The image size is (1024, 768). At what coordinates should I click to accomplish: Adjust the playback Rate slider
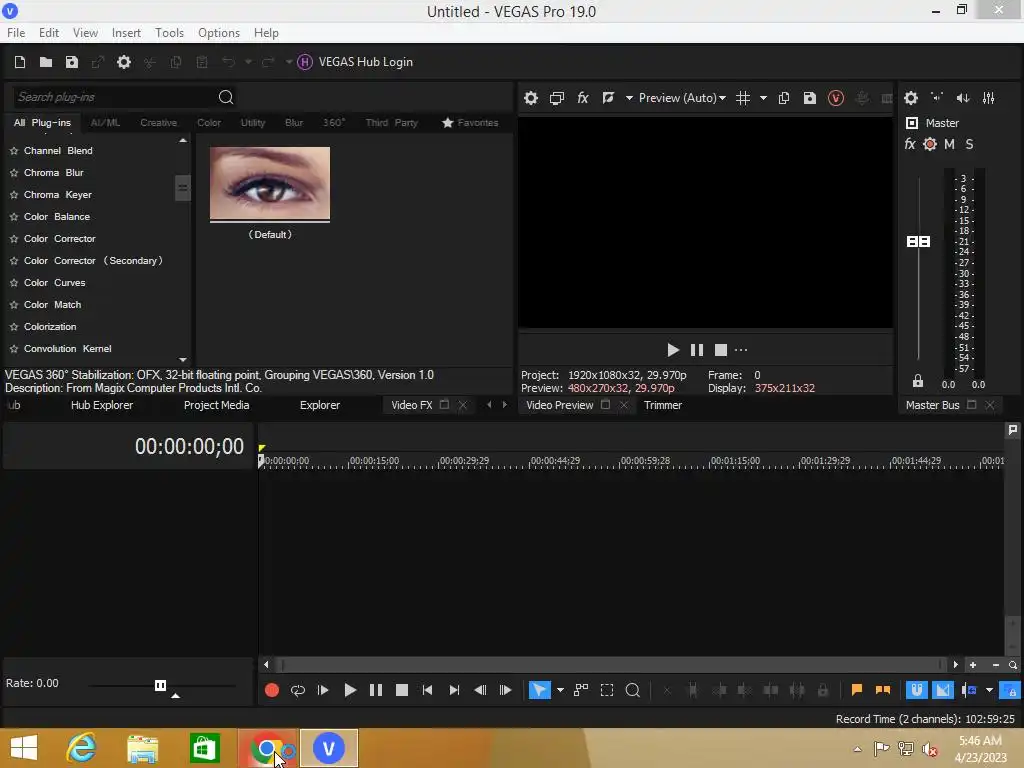coord(161,685)
